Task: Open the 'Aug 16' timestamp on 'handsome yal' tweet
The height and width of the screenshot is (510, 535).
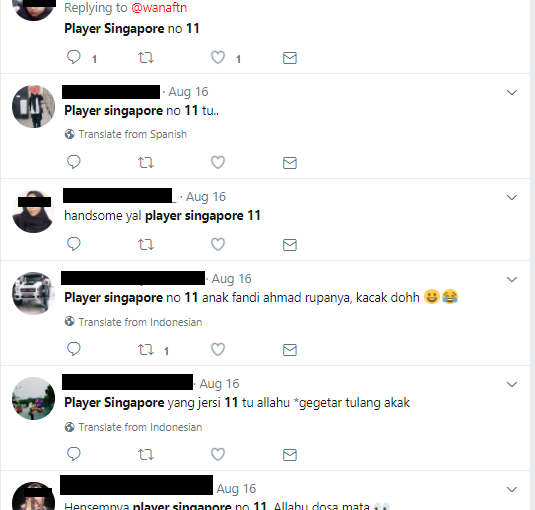Action: click(206, 197)
